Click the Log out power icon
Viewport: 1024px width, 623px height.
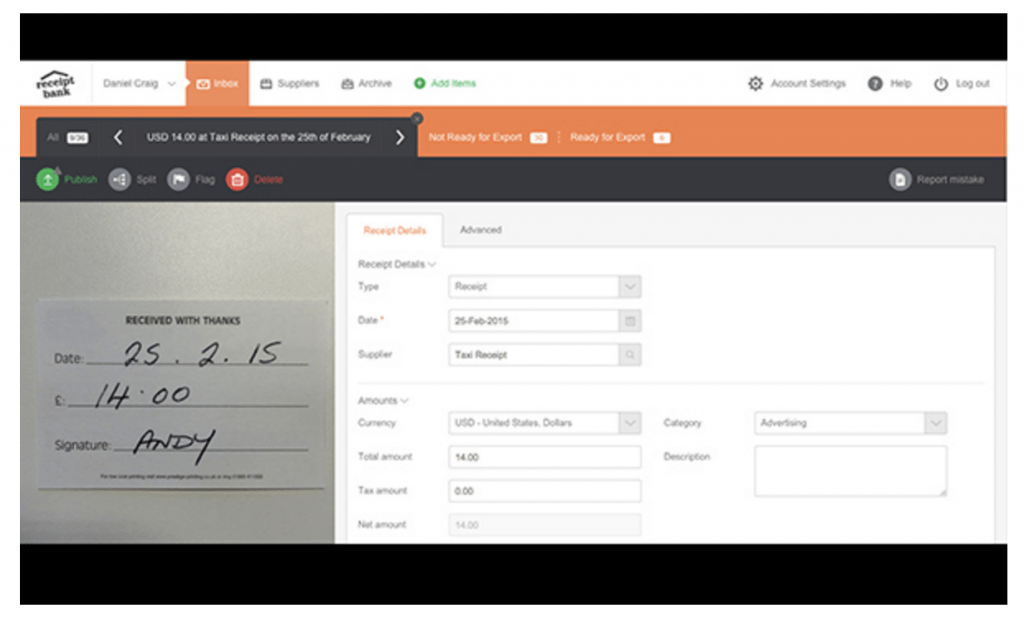(x=940, y=84)
